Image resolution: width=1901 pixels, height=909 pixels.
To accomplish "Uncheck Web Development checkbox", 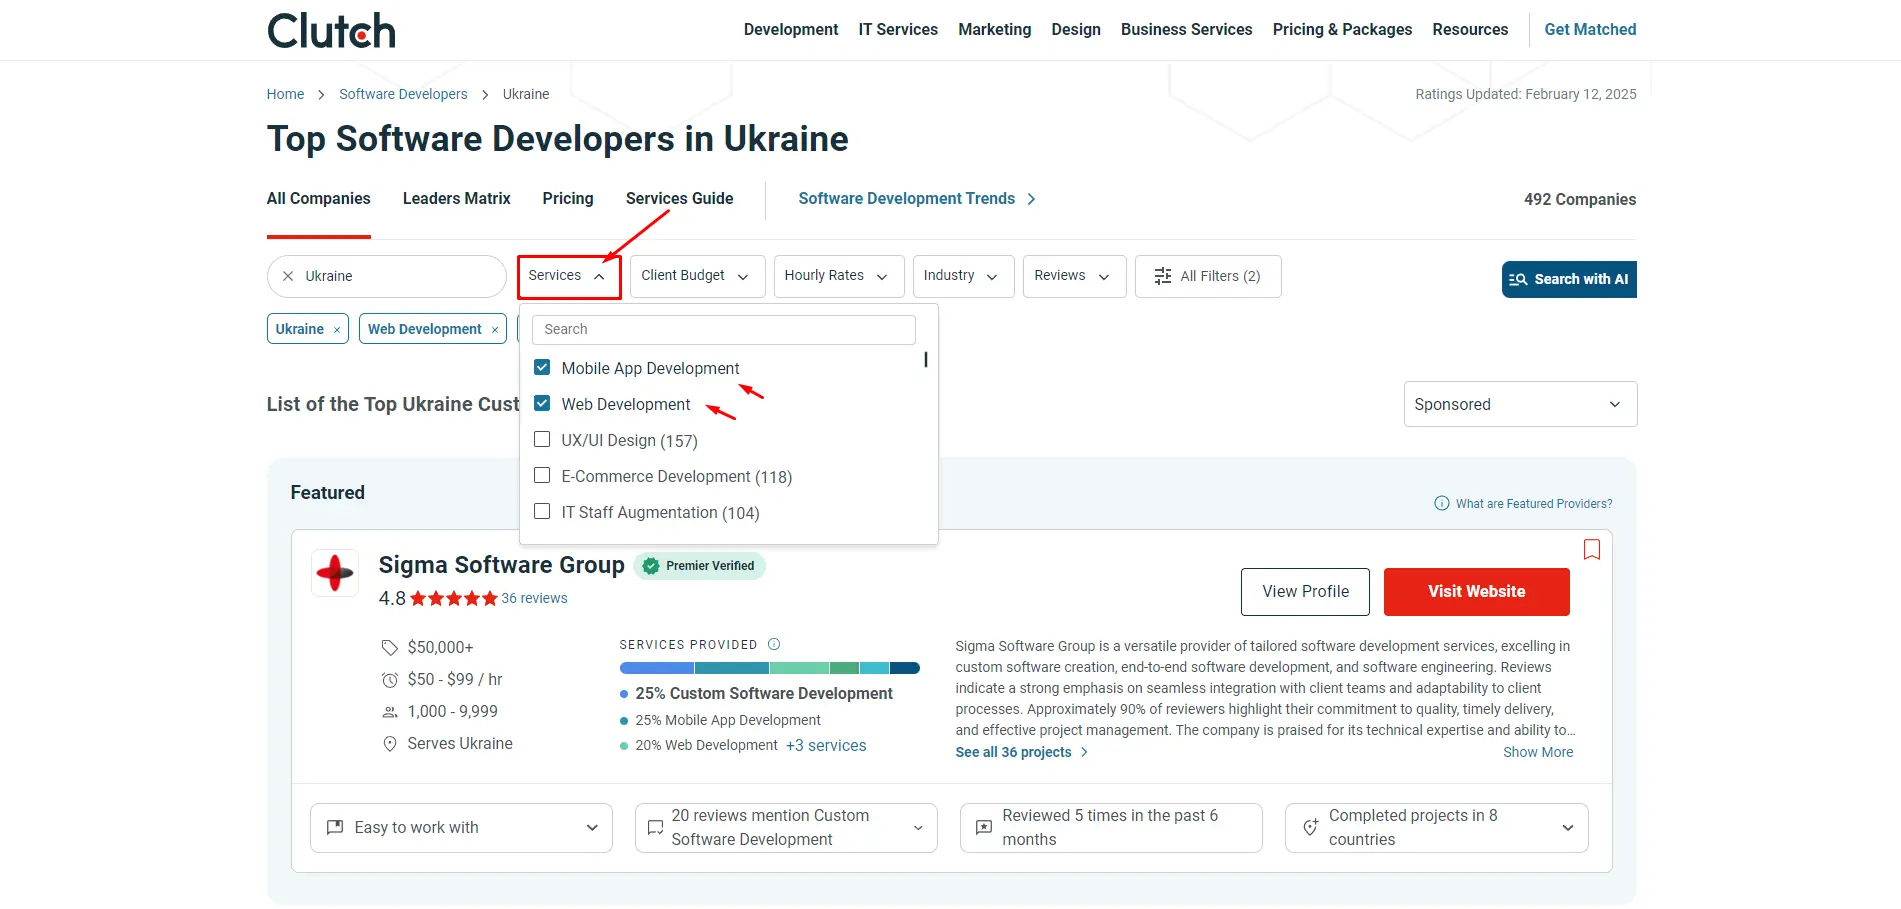I will coord(542,403).
